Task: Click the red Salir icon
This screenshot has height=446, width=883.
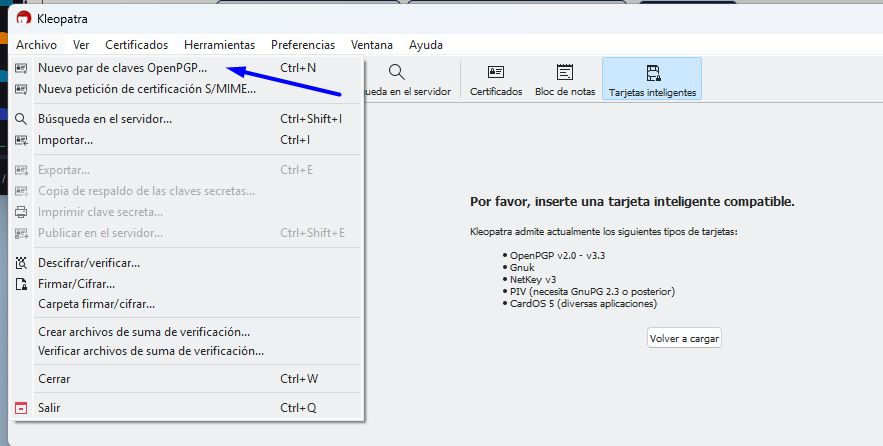Action: pyautogui.click(x=21, y=408)
